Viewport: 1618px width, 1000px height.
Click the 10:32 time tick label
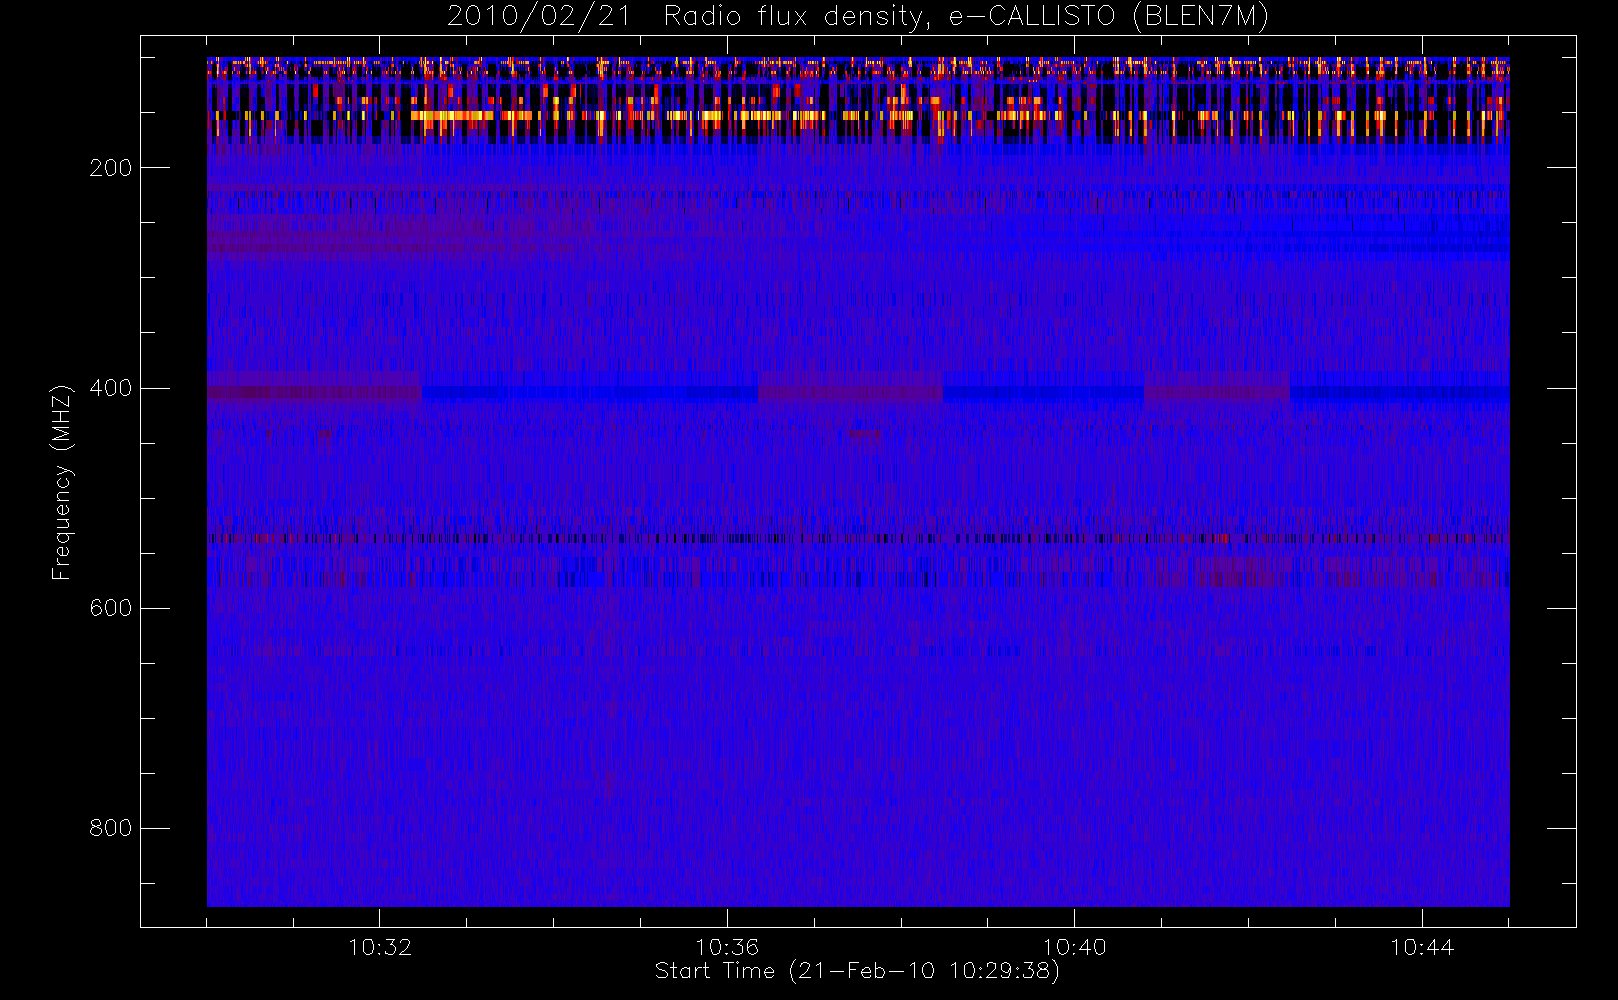tap(380, 946)
